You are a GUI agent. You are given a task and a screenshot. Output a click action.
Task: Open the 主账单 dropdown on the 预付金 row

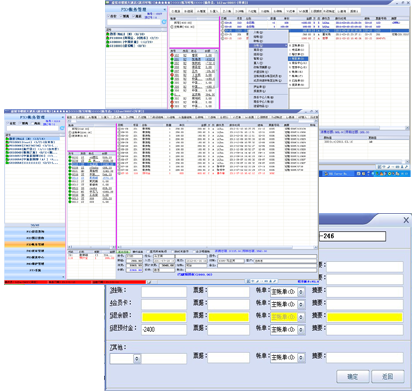tap(301, 330)
